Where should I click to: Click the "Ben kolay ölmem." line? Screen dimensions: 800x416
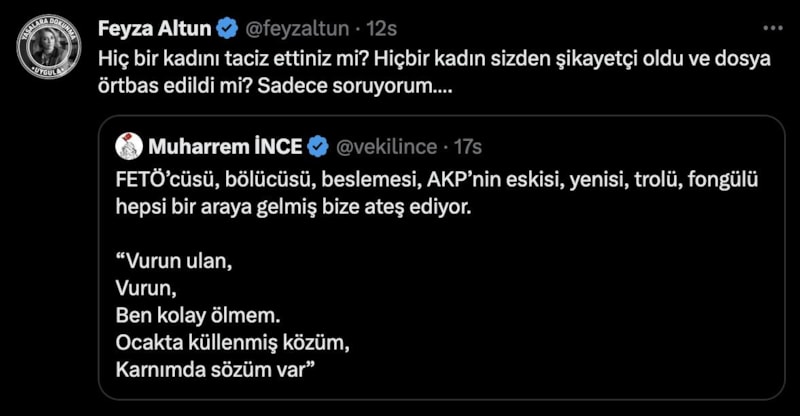coord(191,317)
